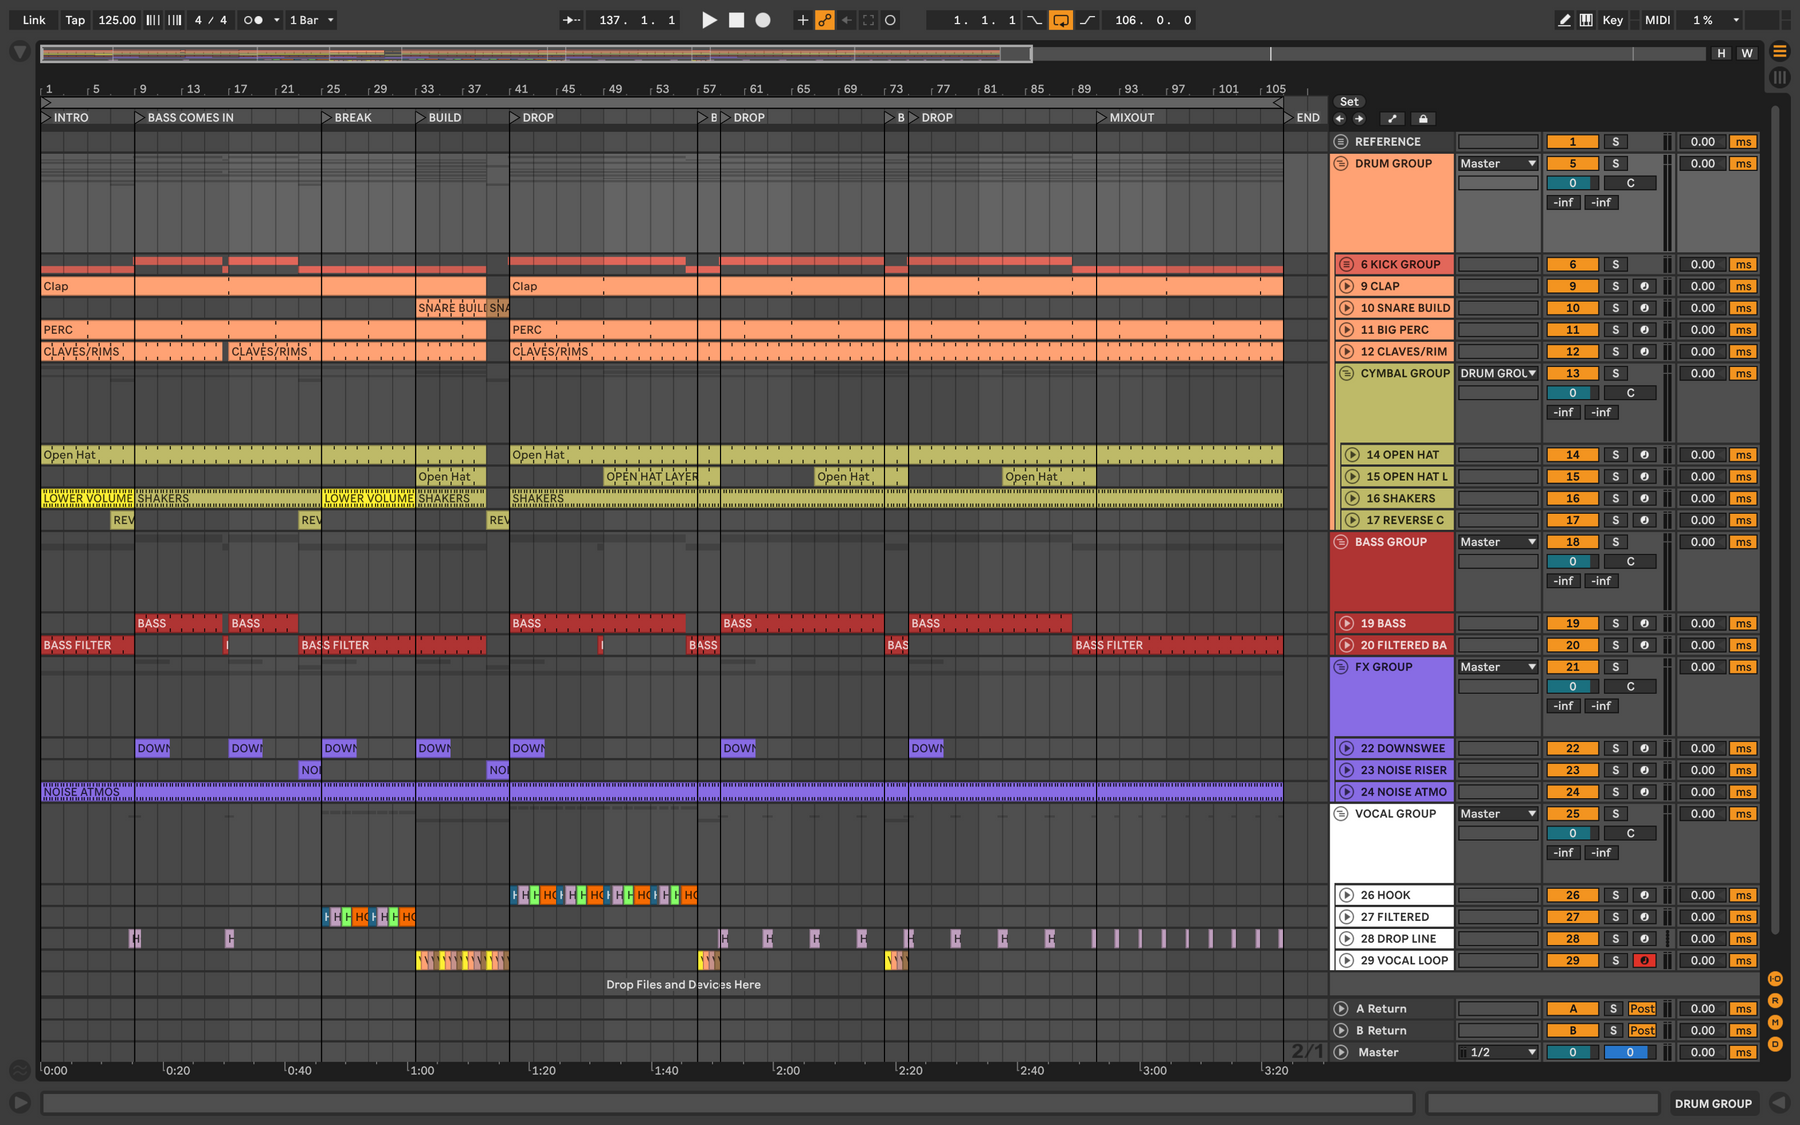Toggle the Track Delay D button
The height and width of the screenshot is (1125, 1800).
pos(1775,1044)
